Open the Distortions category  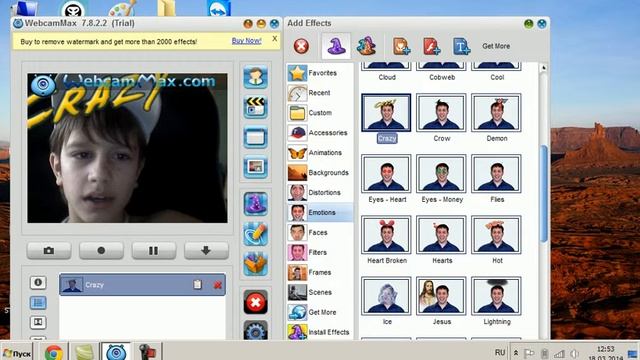click(320, 193)
